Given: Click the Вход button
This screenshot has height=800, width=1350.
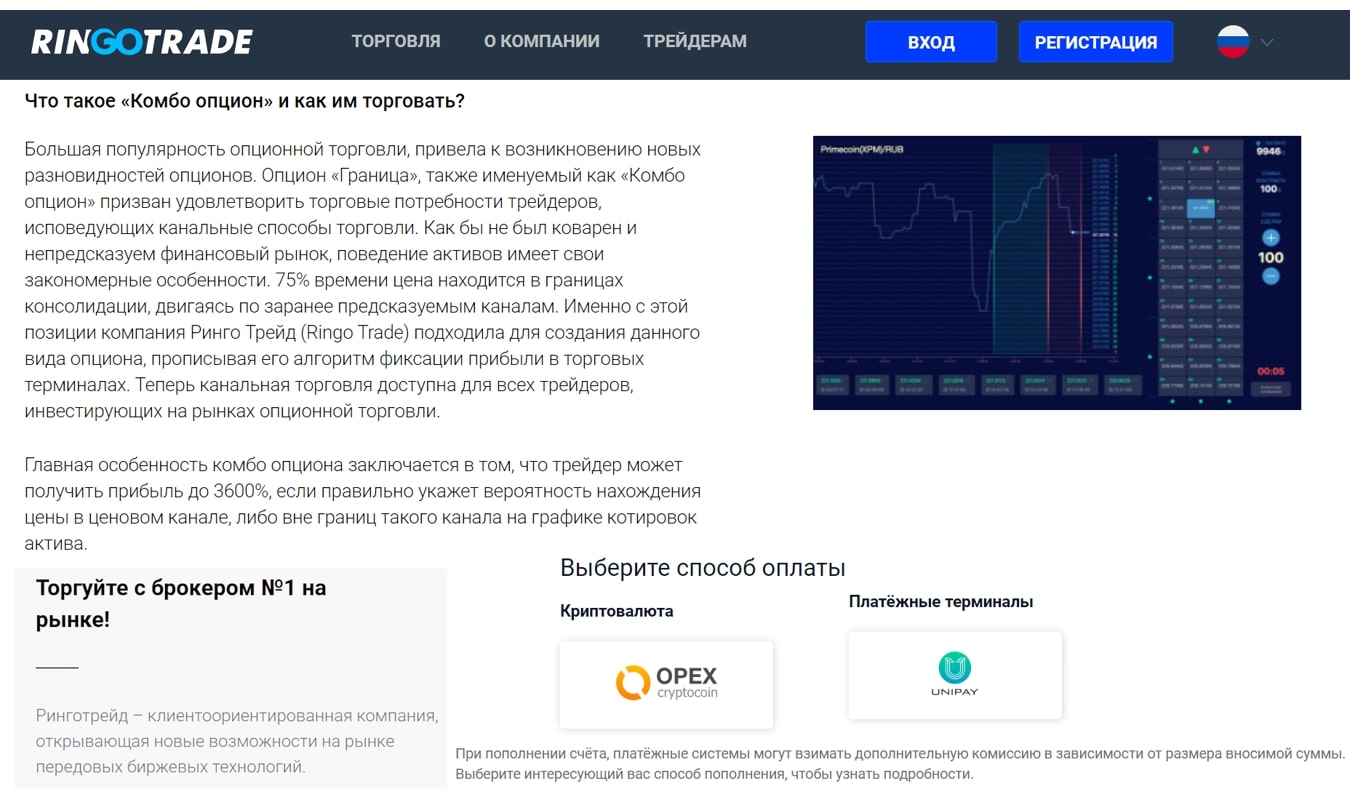Looking at the screenshot, I should point(931,42).
